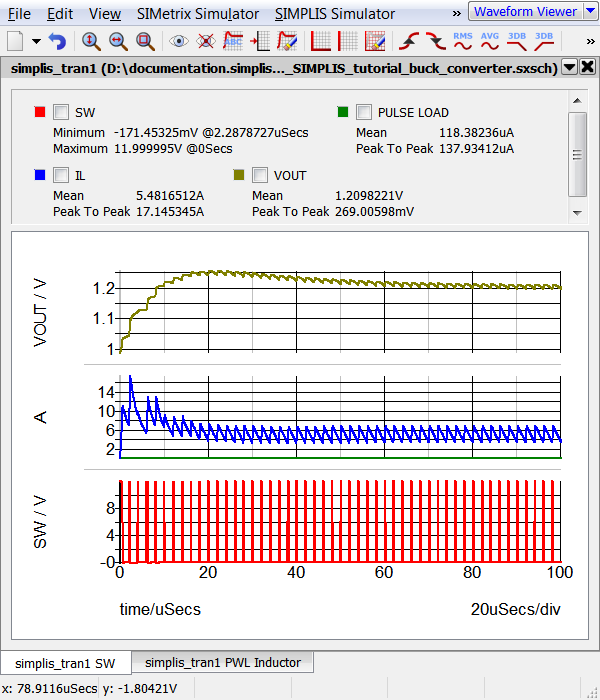
Task: Enable the VOUT curve checkbox
Action: pos(260,175)
